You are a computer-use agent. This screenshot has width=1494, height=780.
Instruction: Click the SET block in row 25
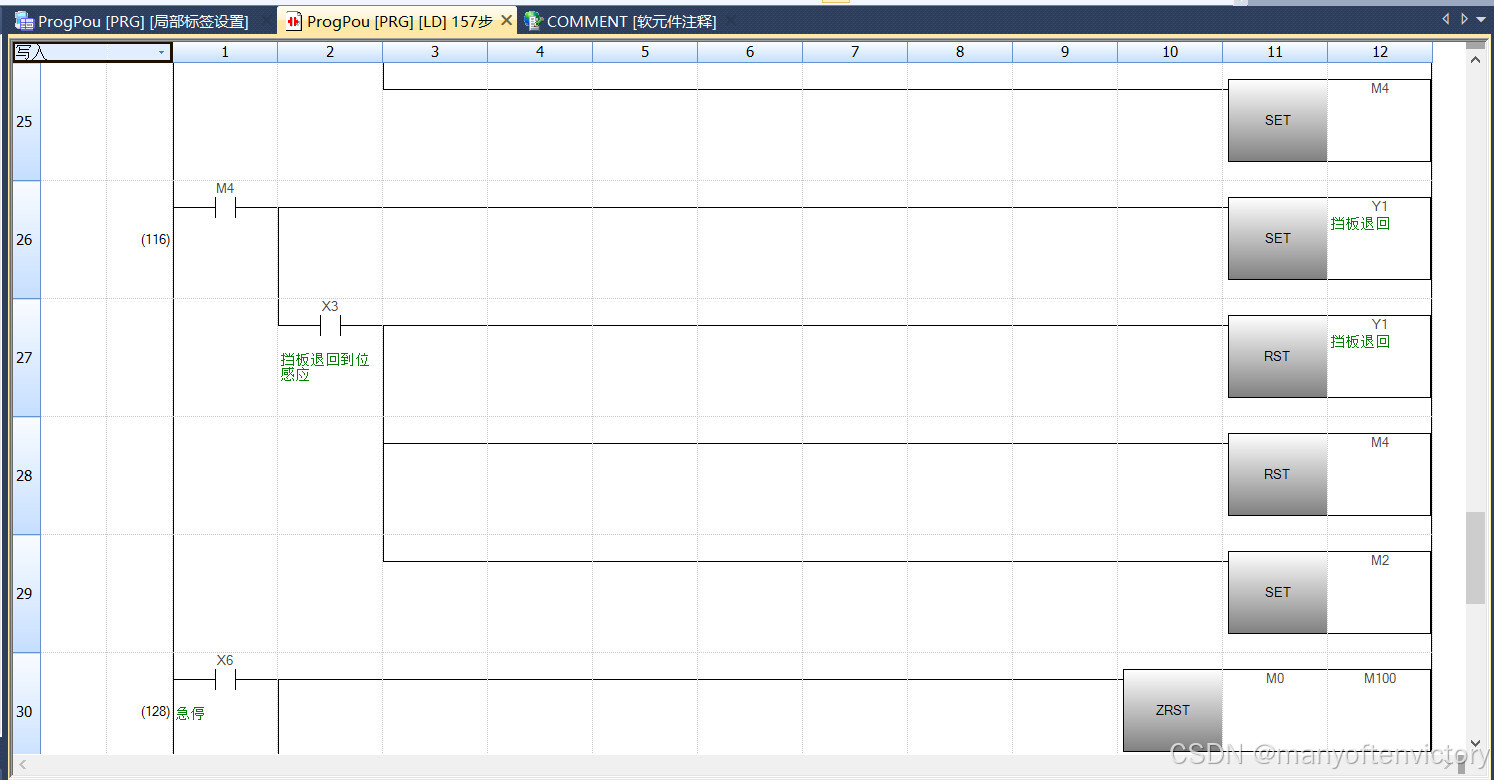(1277, 120)
